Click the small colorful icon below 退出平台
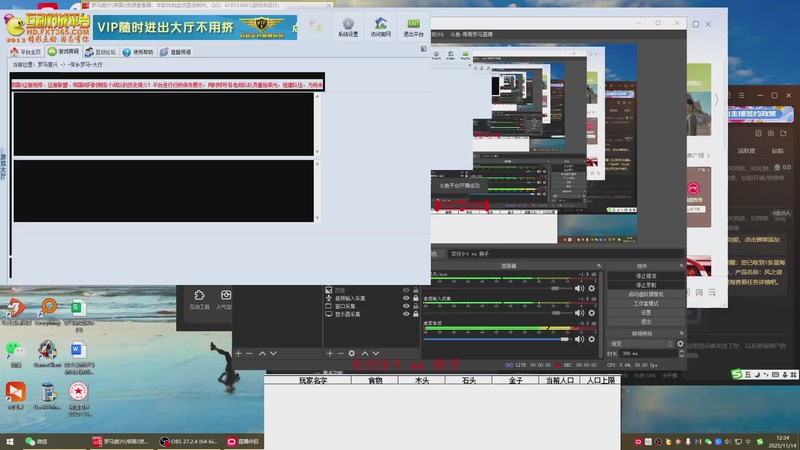Image resolution: width=800 pixels, height=450 pixels. 423,49
